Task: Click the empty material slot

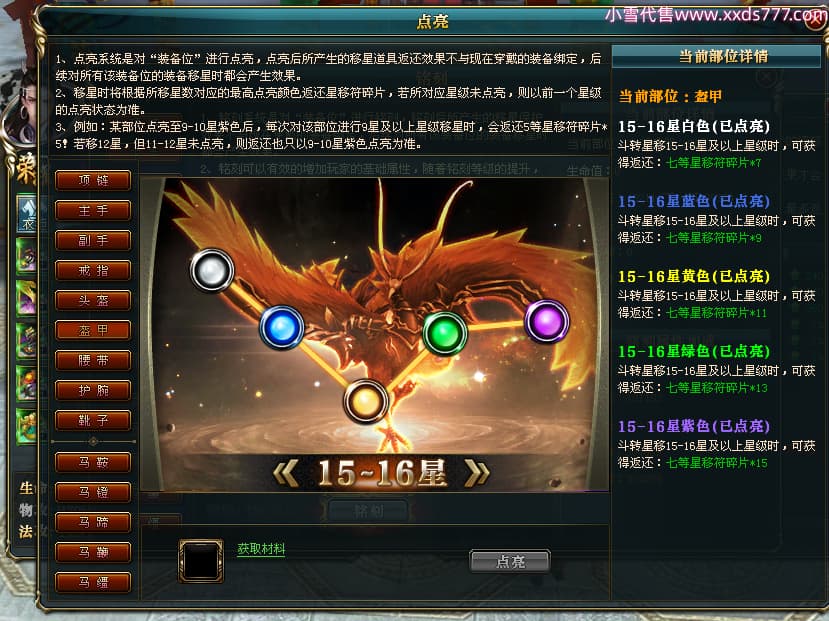Action: coord(201,561)
